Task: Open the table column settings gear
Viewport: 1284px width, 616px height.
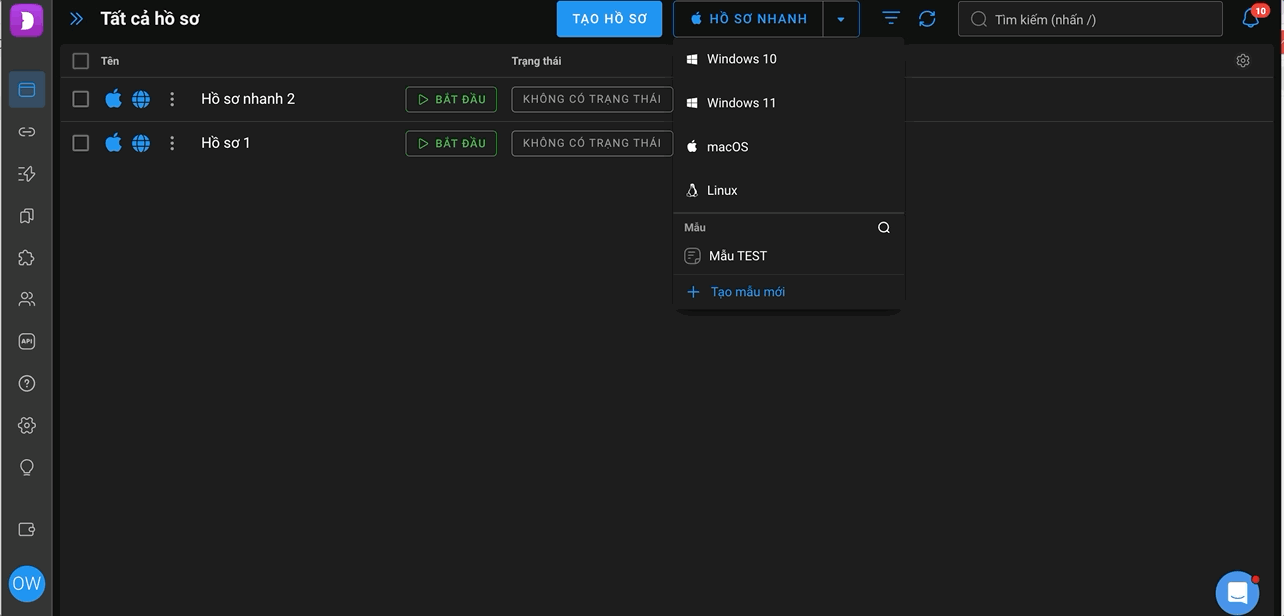Action: 1243,61
